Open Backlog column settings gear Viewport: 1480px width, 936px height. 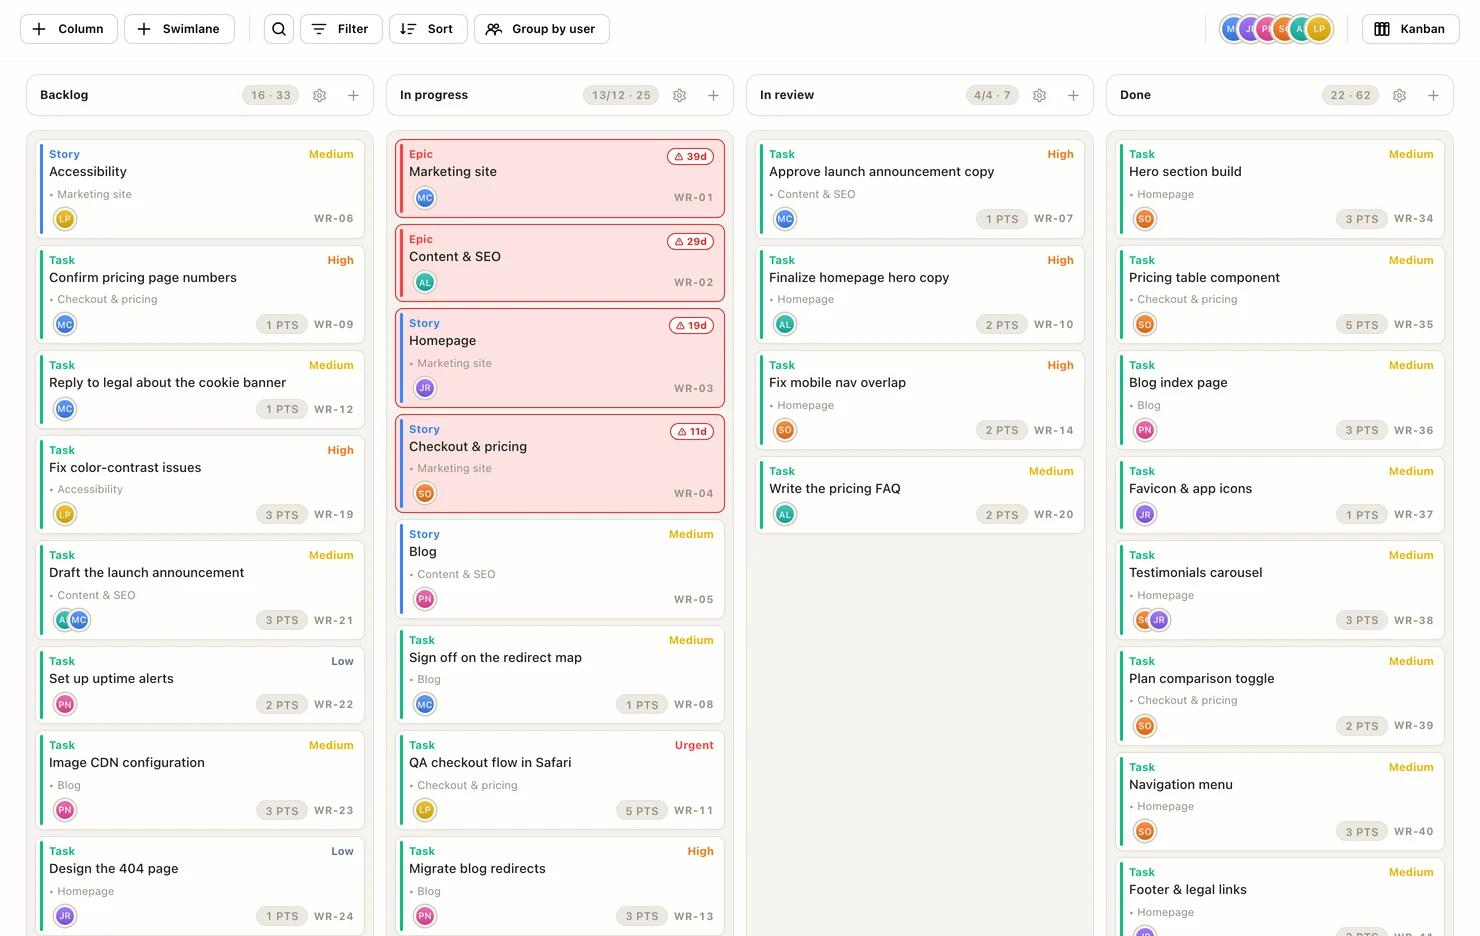[x=320, y=95]
